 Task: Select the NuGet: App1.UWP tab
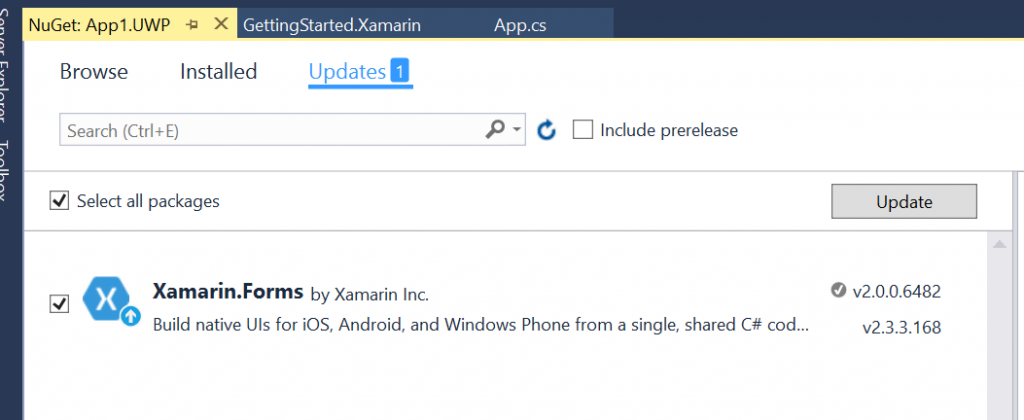(99, 25)
